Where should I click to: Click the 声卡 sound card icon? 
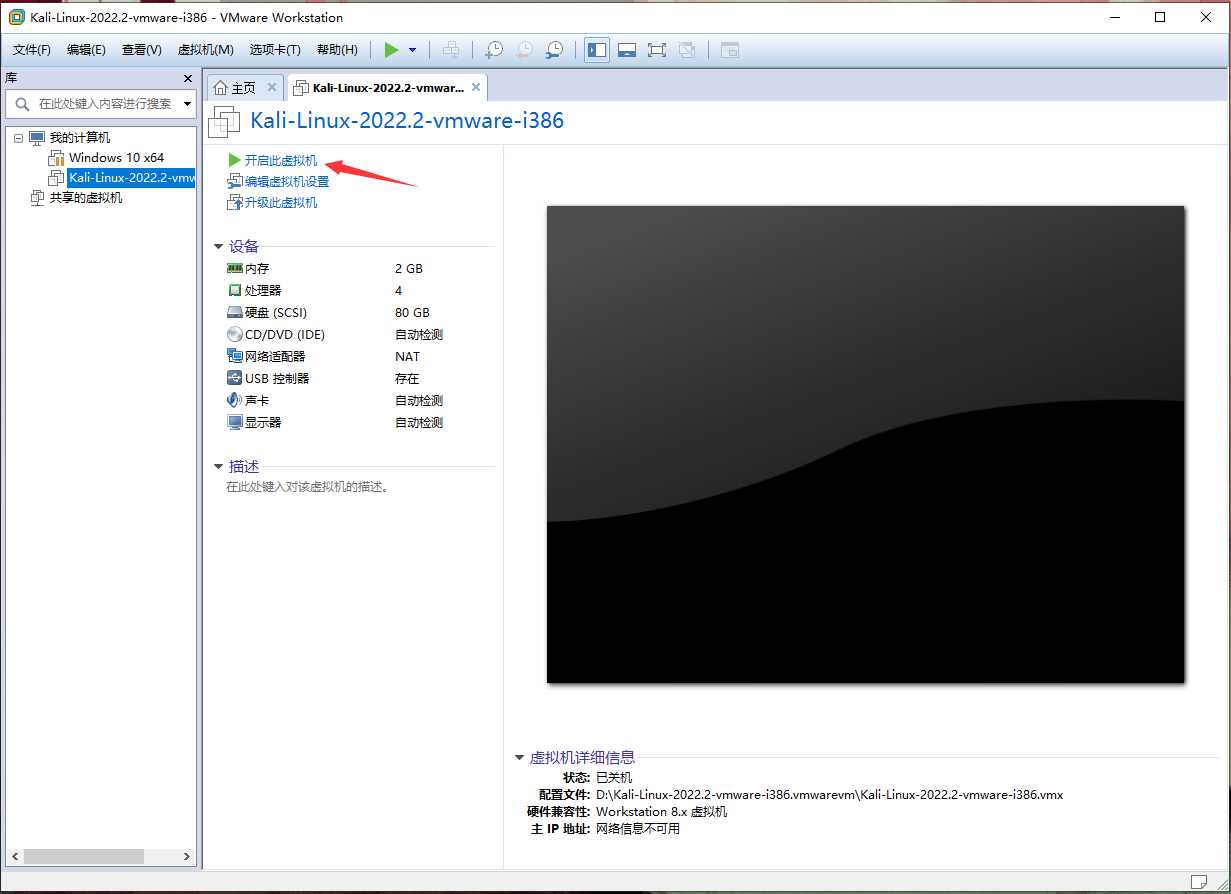click(235, 401)
